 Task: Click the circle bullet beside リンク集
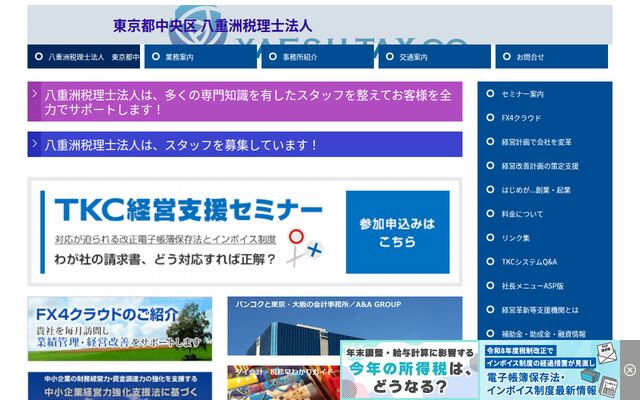(490, 238)
